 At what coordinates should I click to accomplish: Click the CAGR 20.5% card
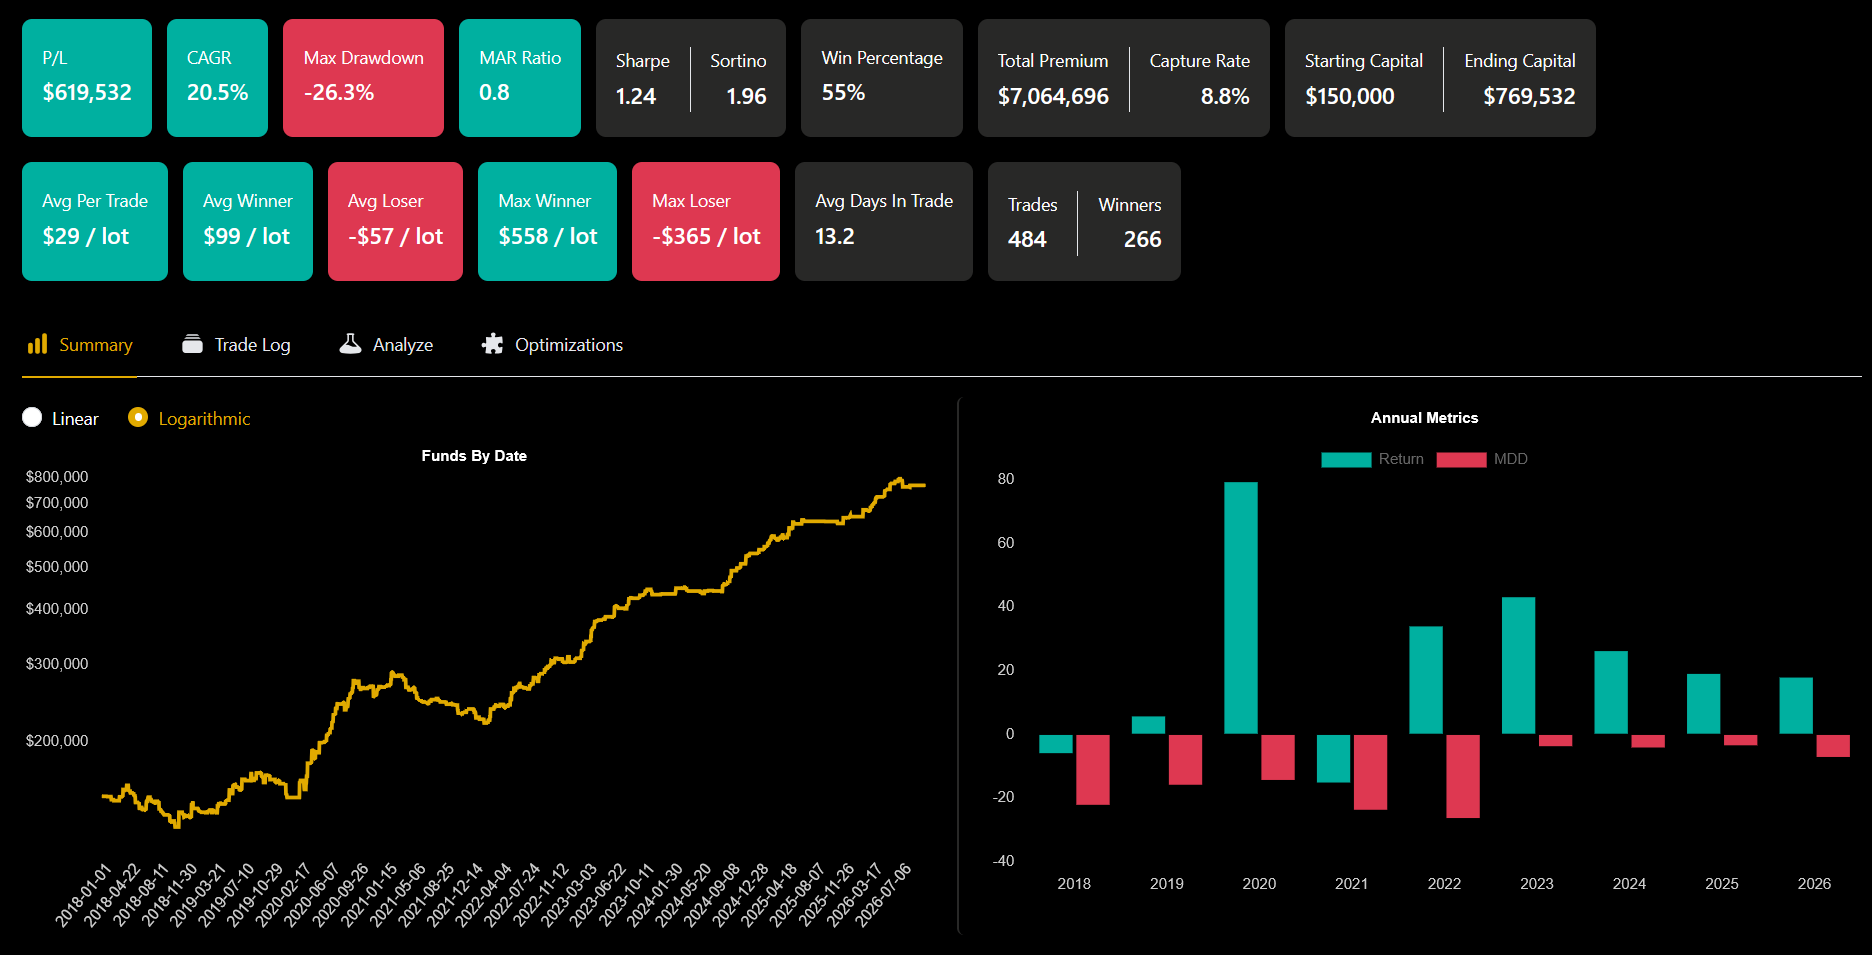(x=217, y=78)
